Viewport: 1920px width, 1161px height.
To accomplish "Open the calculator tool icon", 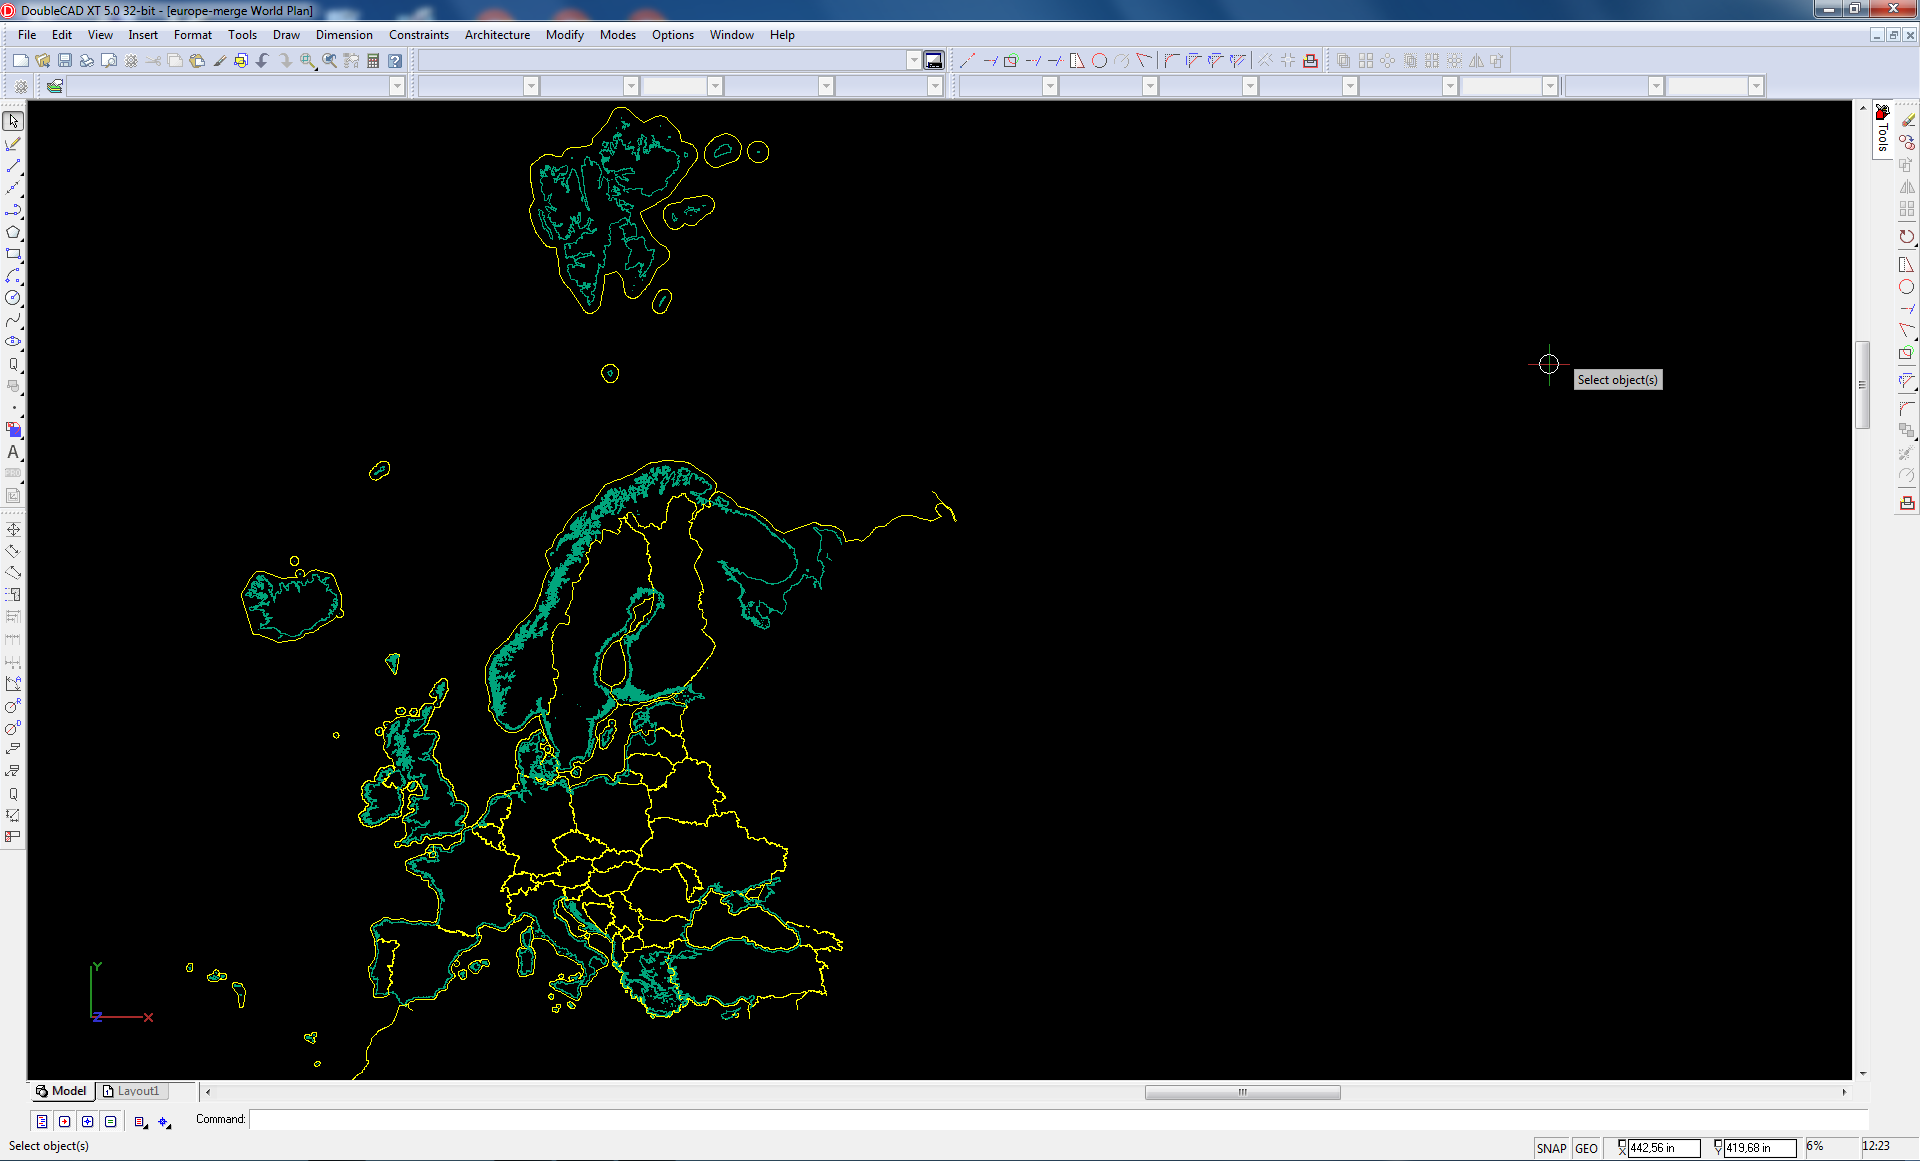I will point(373,61).
